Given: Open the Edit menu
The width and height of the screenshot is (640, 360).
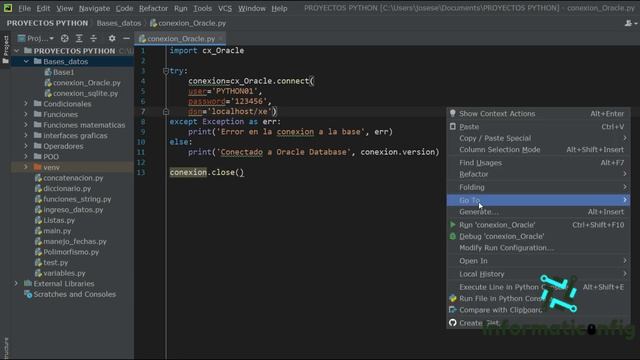Looking at the screenshot, I should coord(43,8).
